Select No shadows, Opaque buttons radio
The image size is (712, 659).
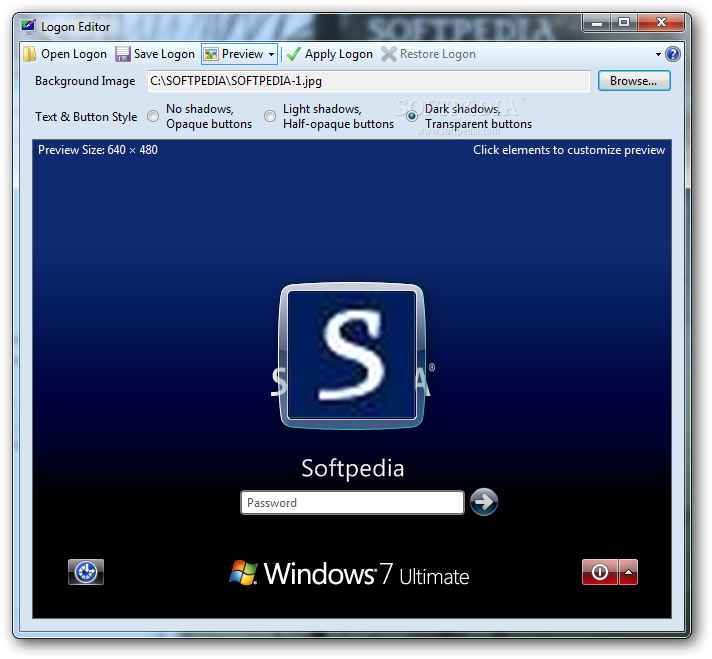[x=153, y=116]
